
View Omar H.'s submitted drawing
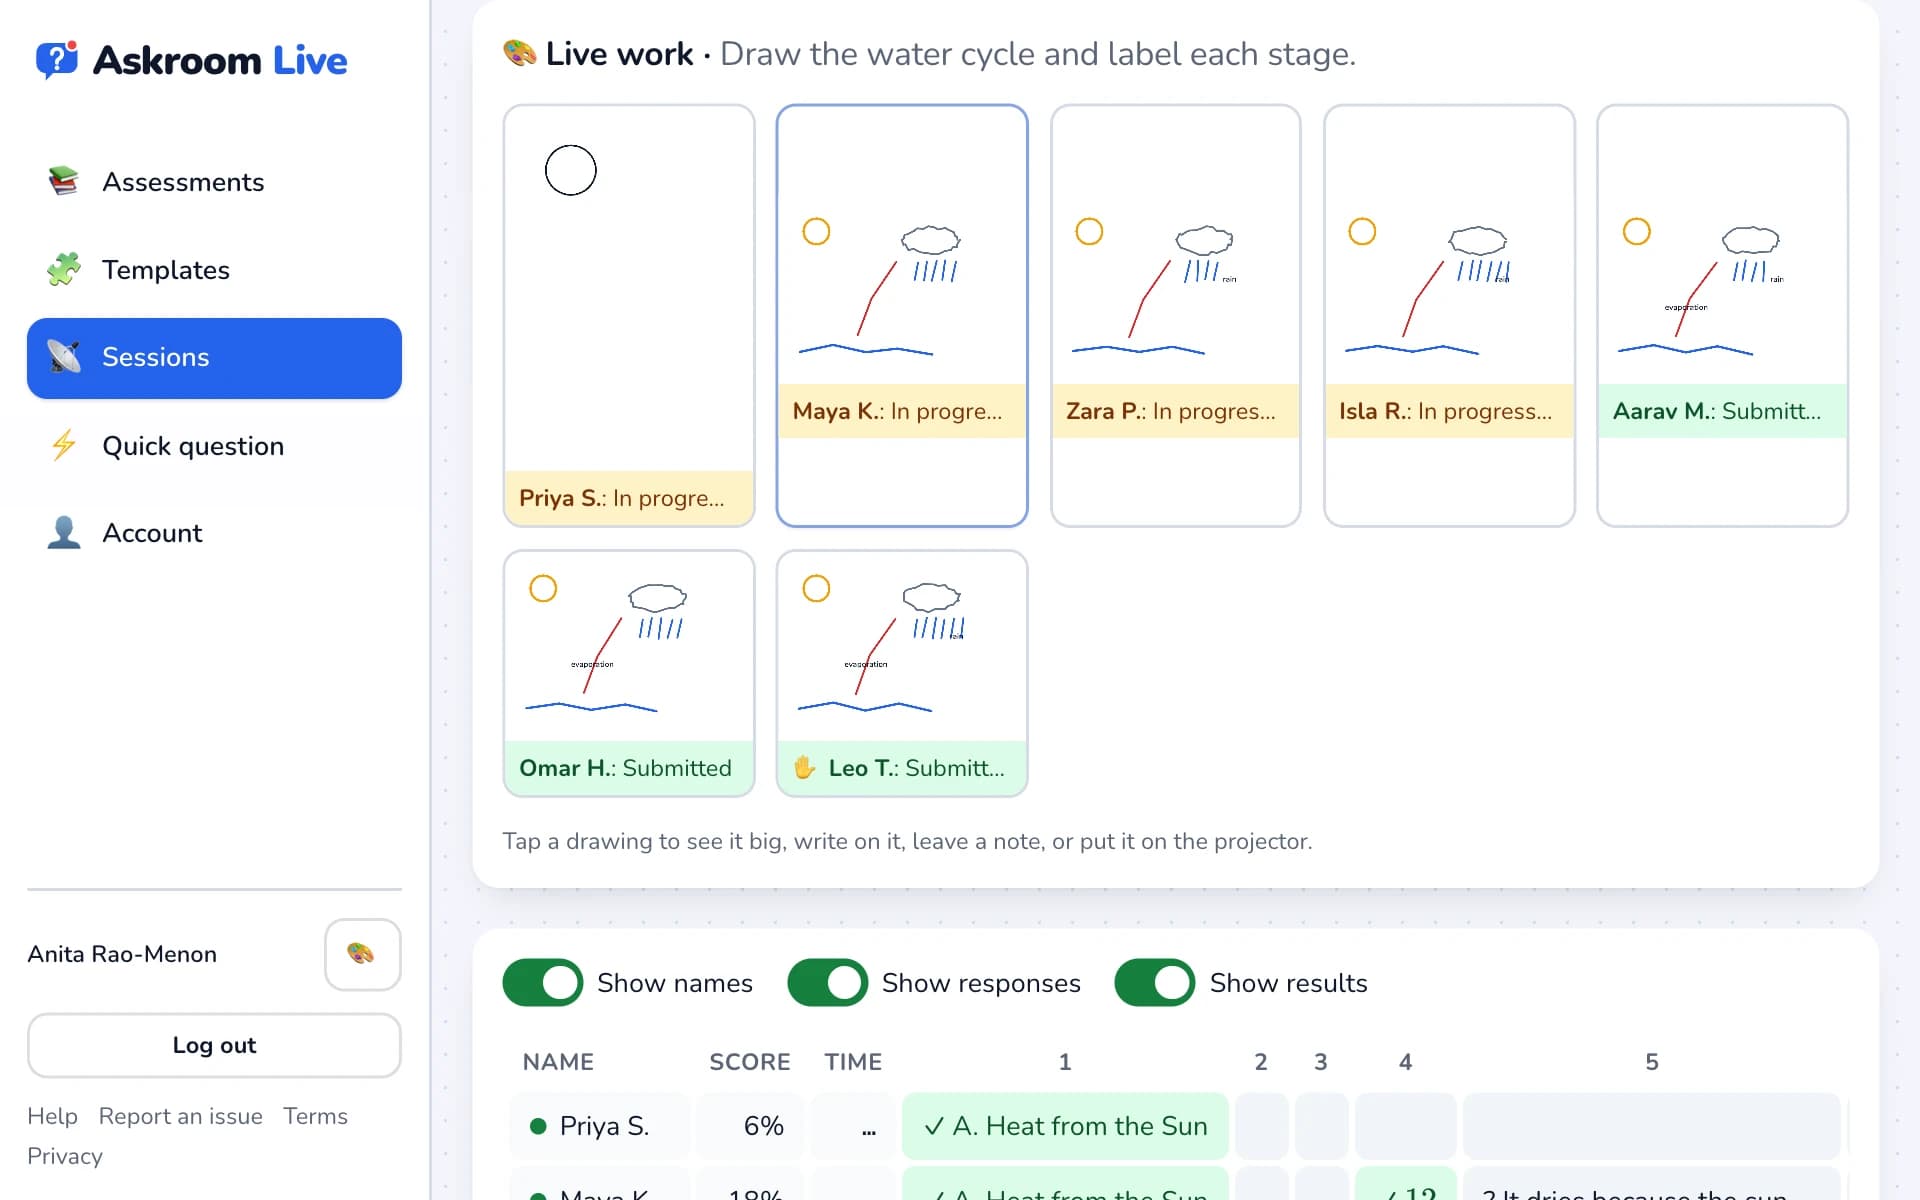[x=629, y=673]
